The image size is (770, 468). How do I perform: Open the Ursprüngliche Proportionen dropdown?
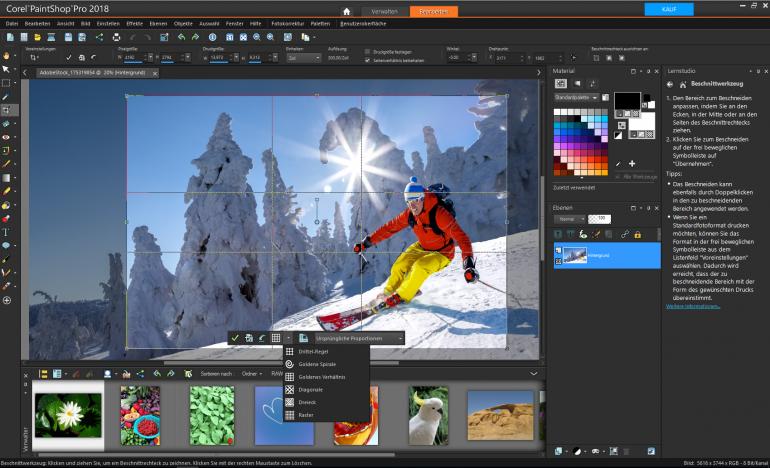click(x=359, y=338)
